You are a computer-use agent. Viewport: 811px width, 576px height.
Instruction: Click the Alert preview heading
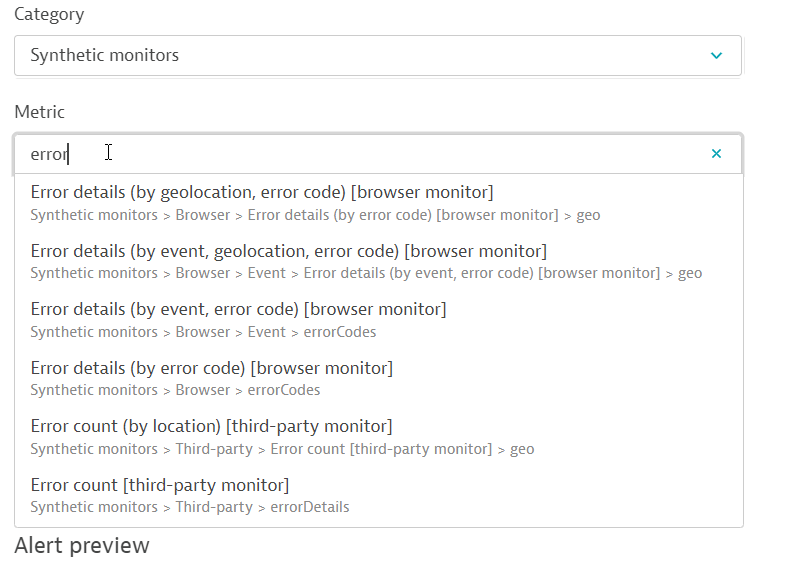[82, 545]
